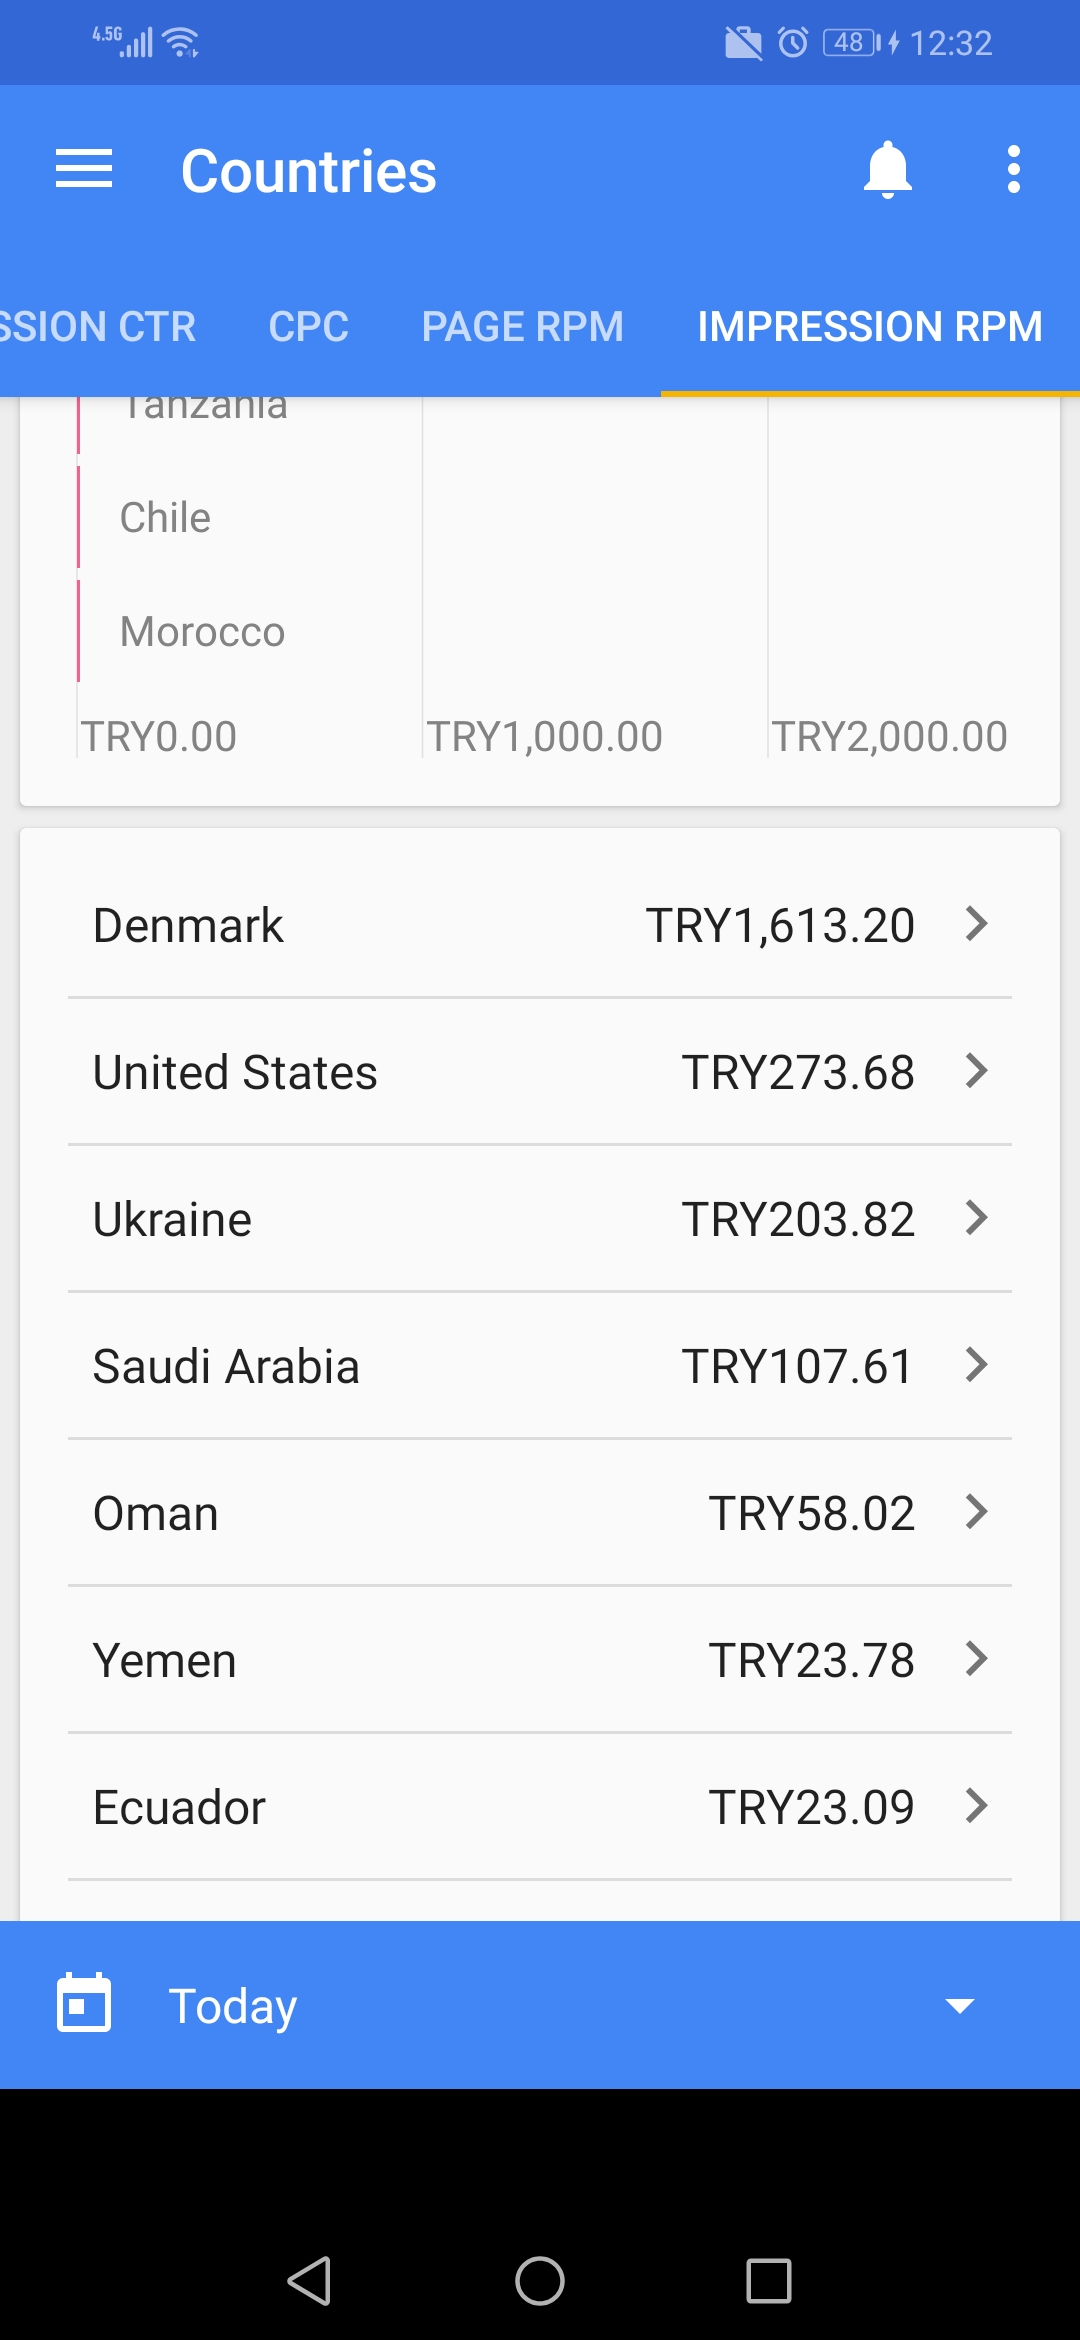Switch to the PAGE RPM tab
Screen dimensions: 1080x2340
(522, 327)
